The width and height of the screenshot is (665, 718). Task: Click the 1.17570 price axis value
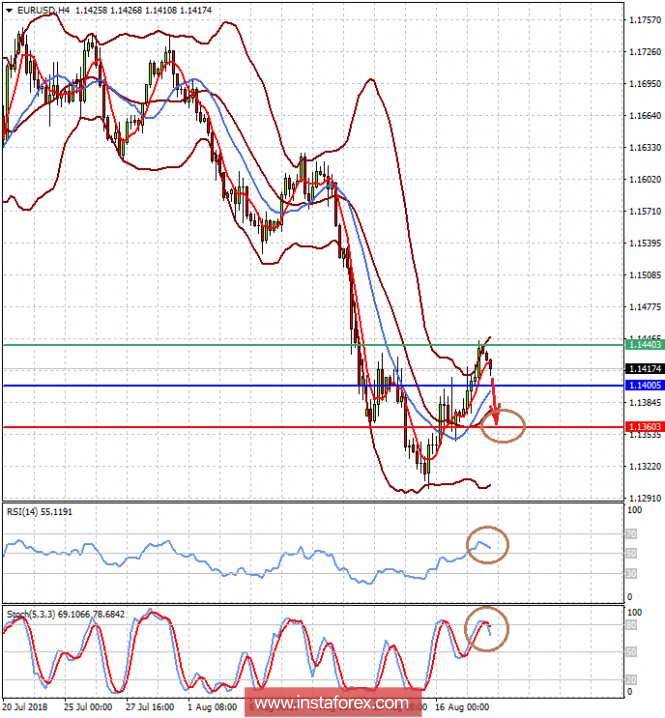(645, 20)
